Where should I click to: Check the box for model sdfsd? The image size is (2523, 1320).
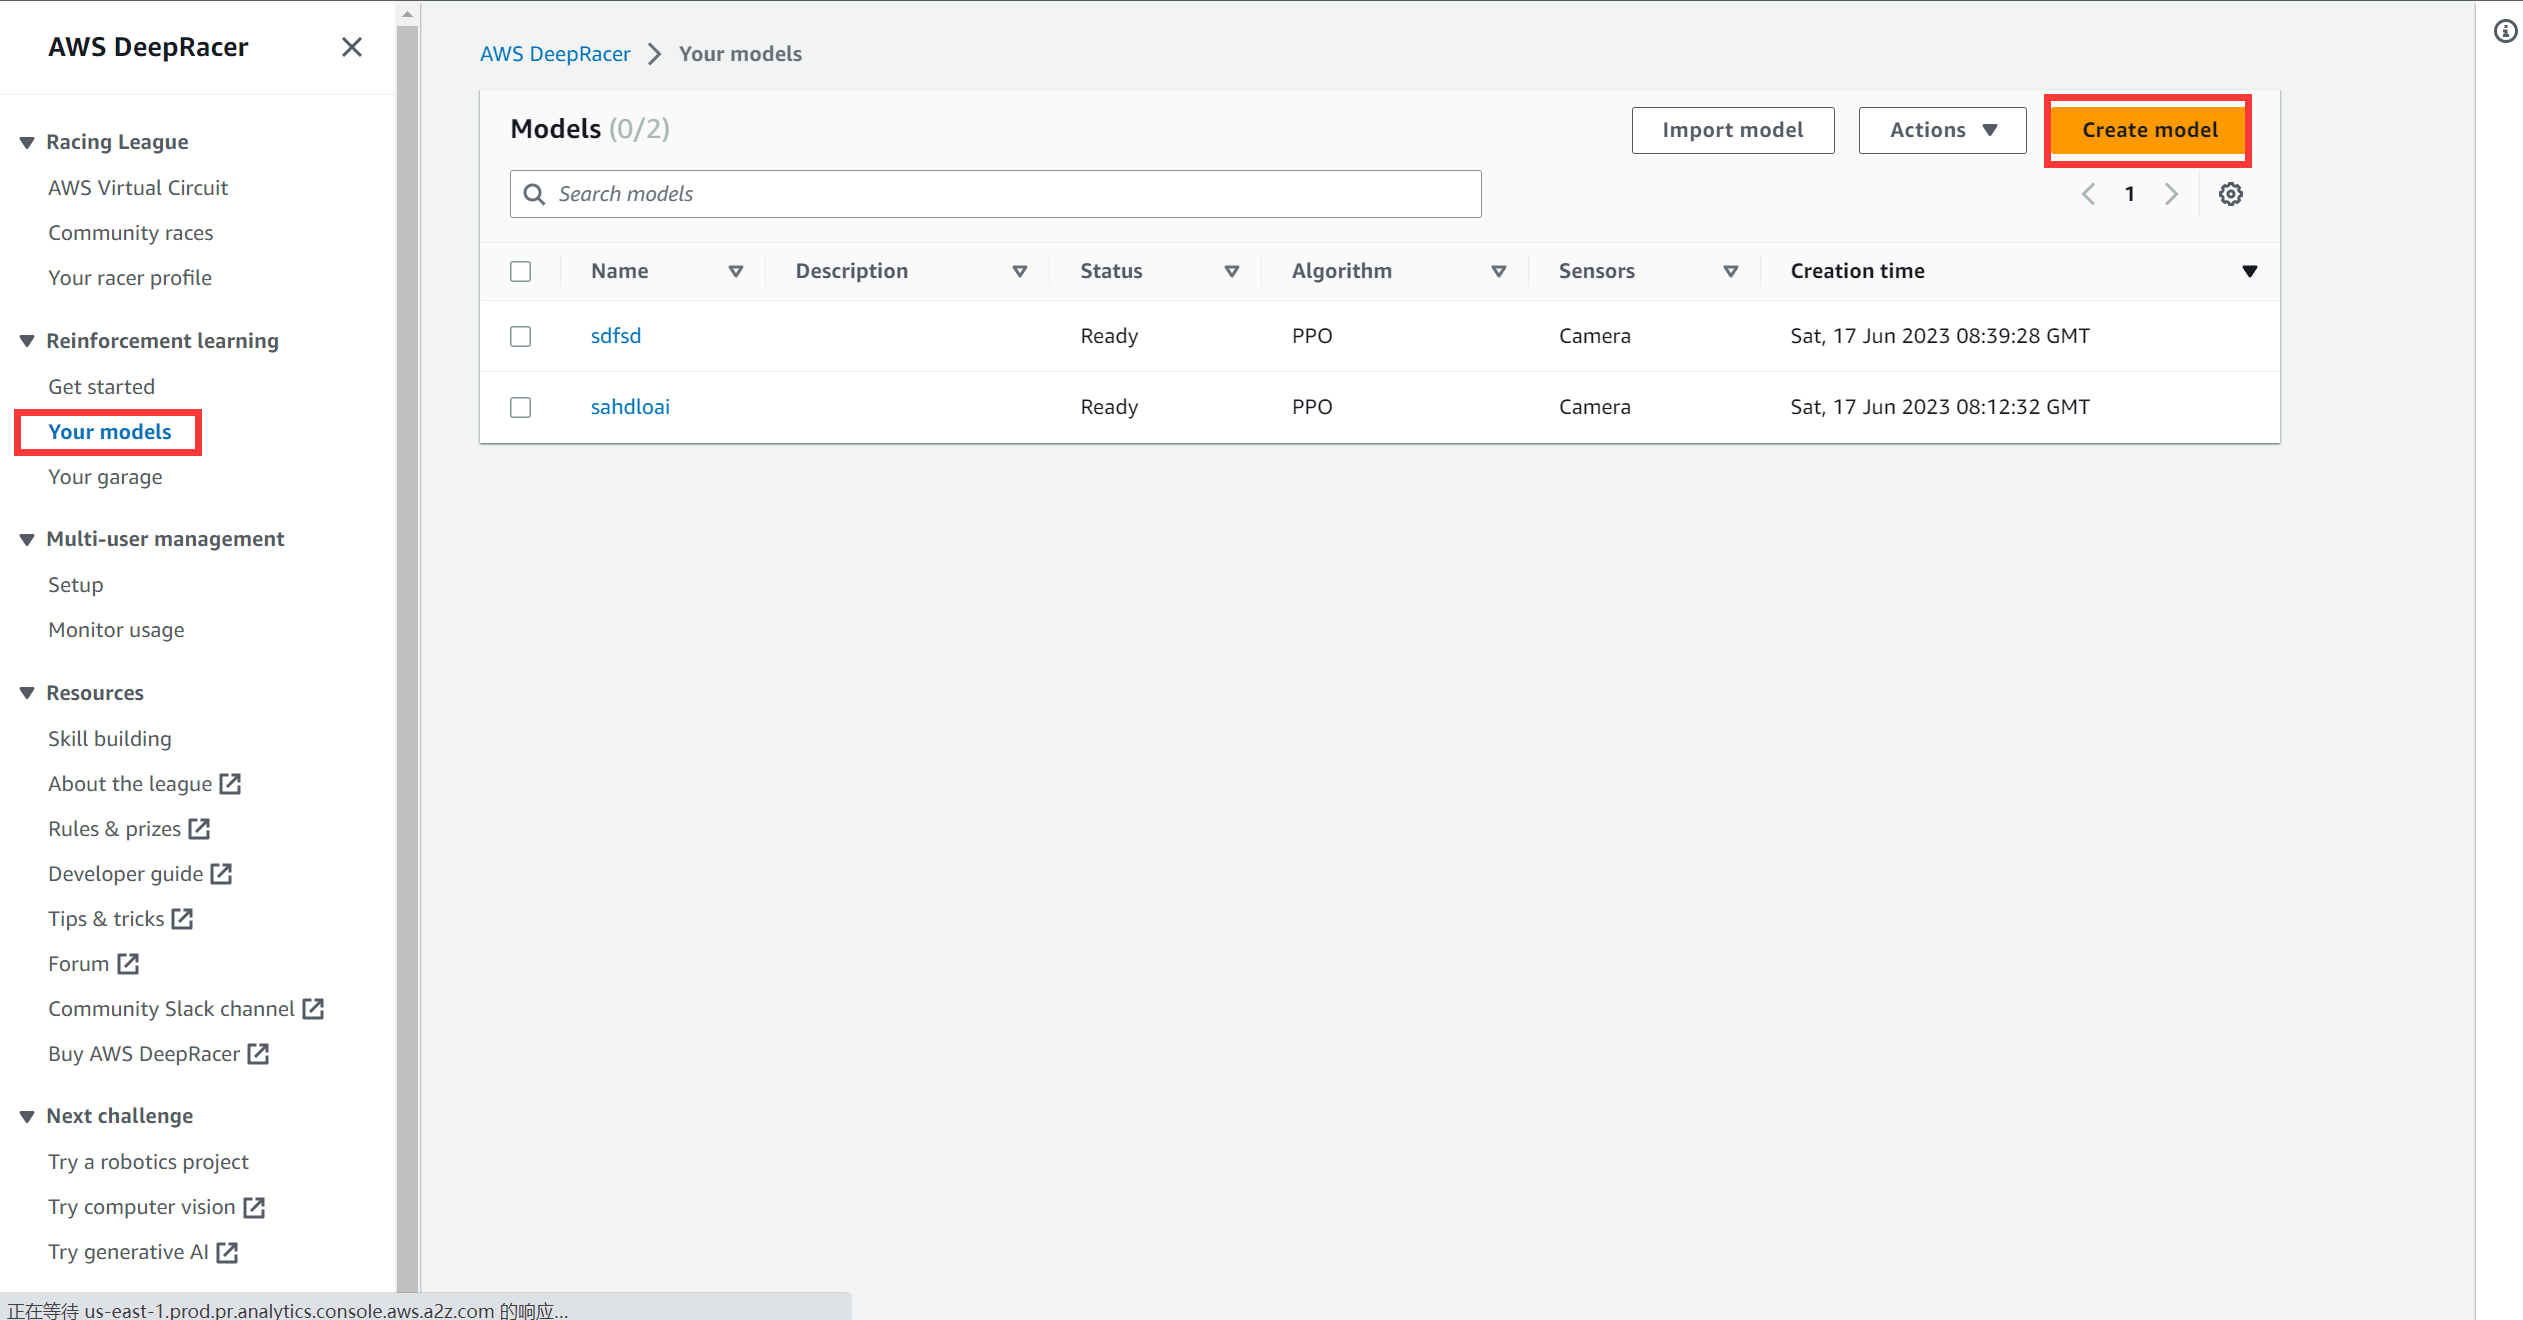pos(520,336)
